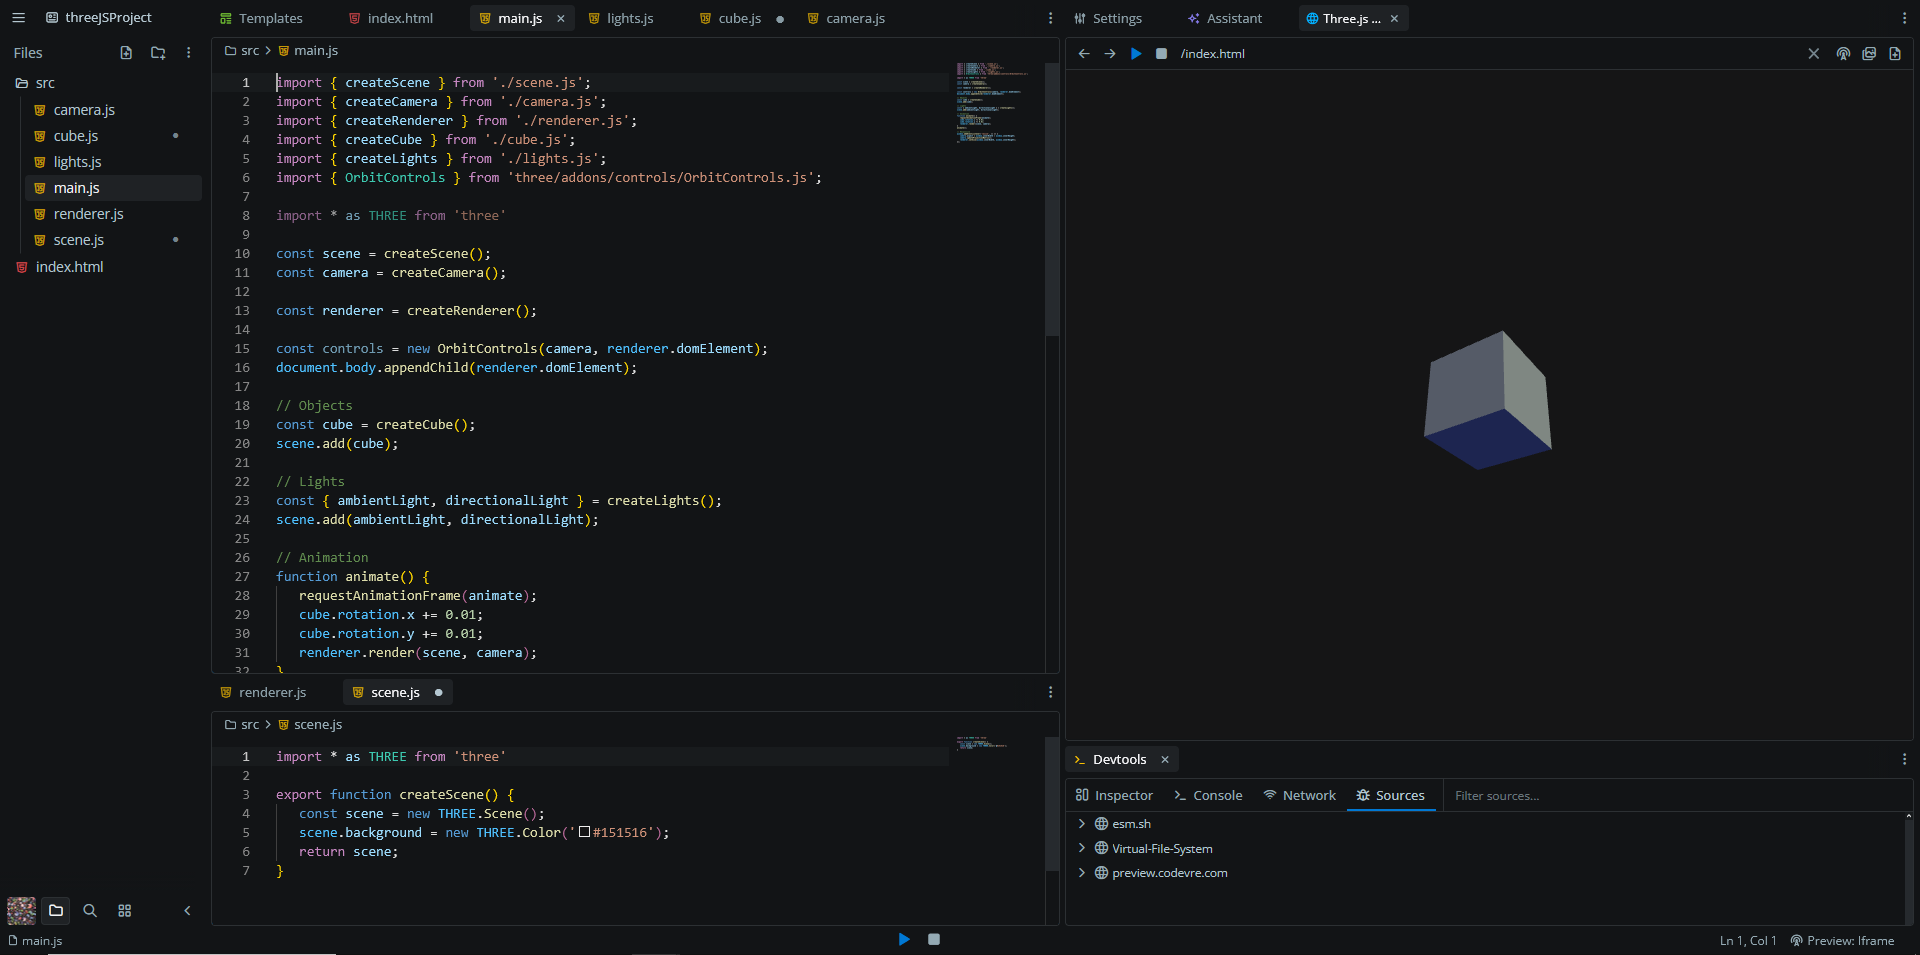Open the hamburger menu at top left
Screen dimensions: 1920x955
click(x=18, y=18)
